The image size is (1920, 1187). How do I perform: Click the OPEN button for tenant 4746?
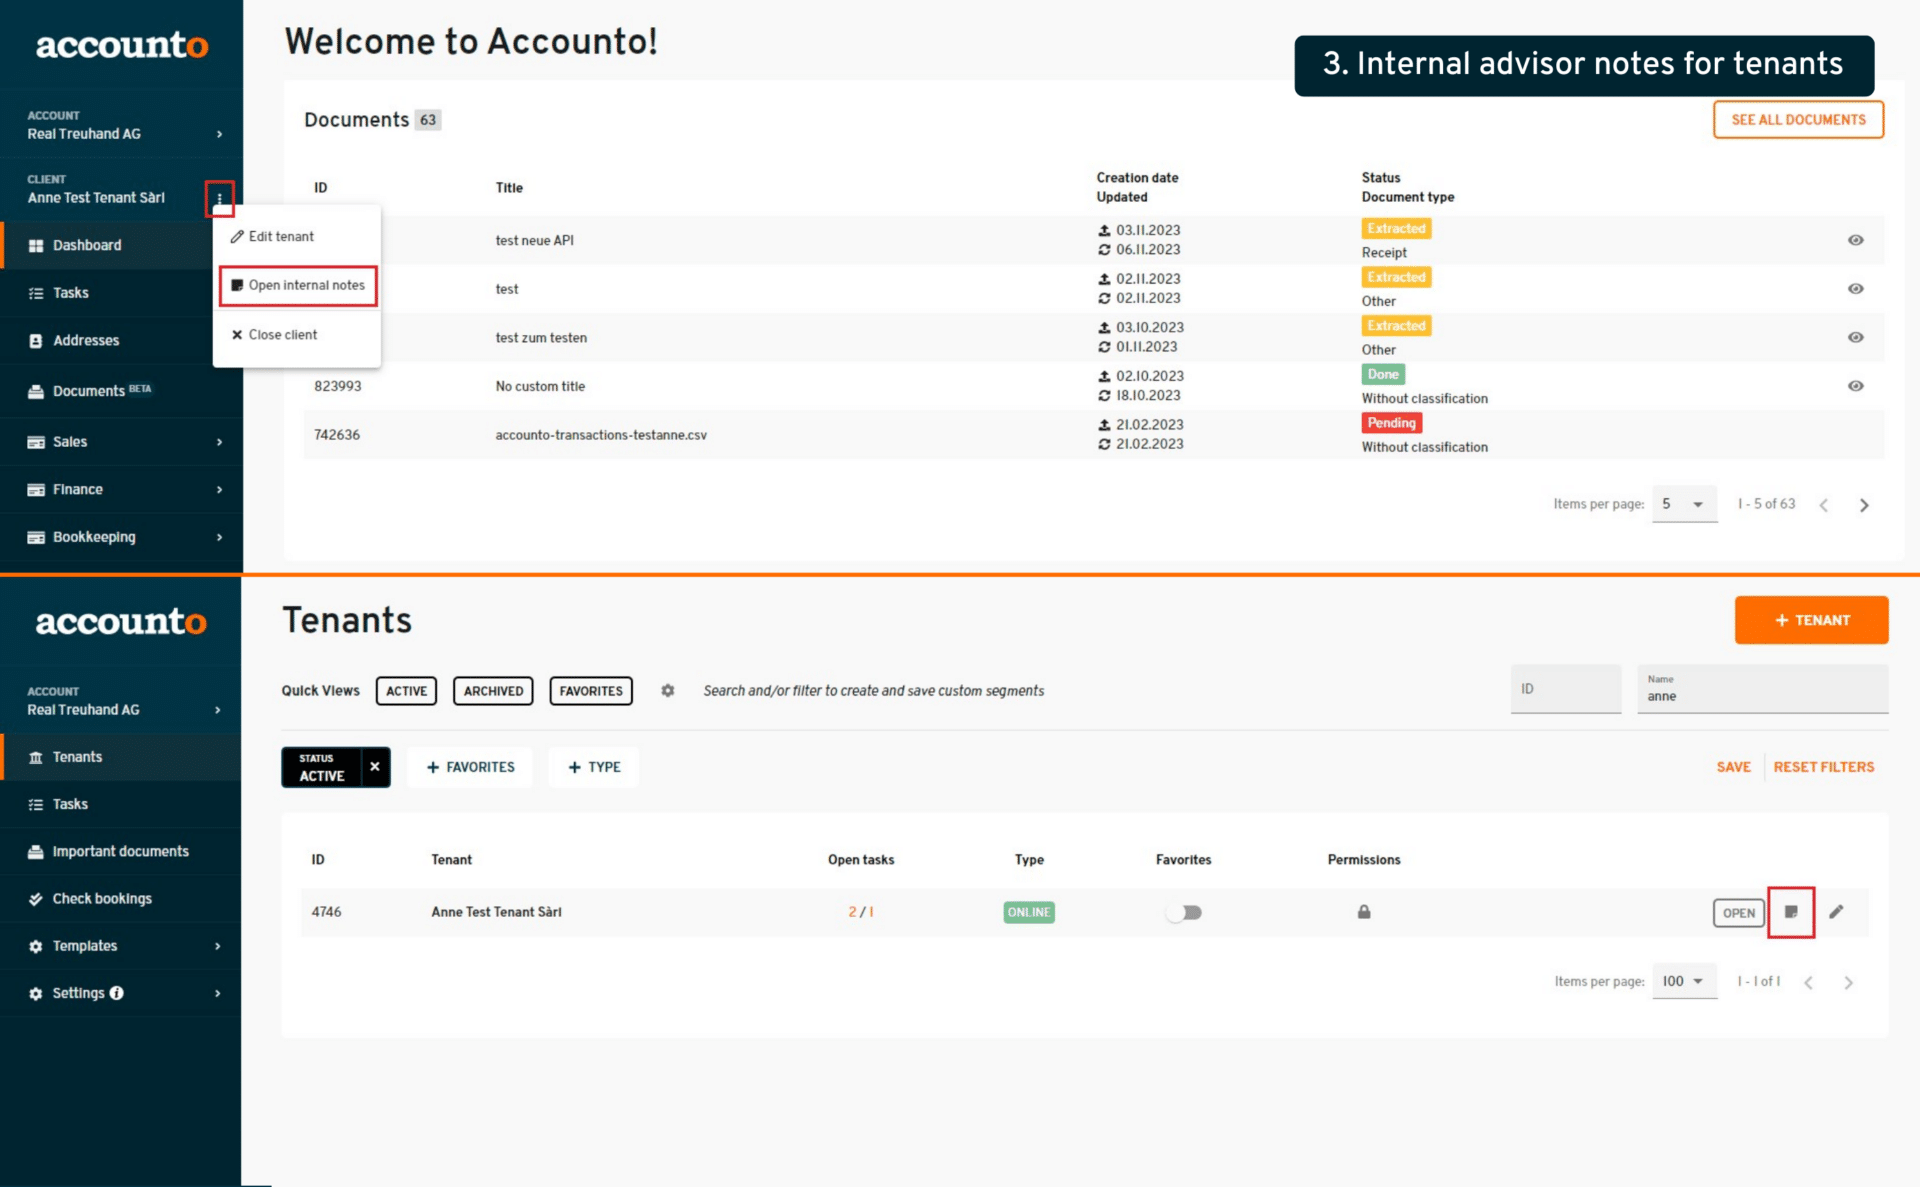(x=1738, y=913)
